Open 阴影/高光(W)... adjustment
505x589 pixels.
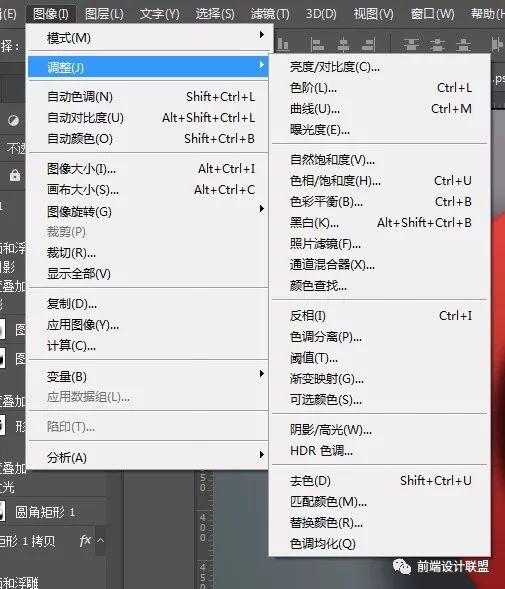[x=380, y=429]
